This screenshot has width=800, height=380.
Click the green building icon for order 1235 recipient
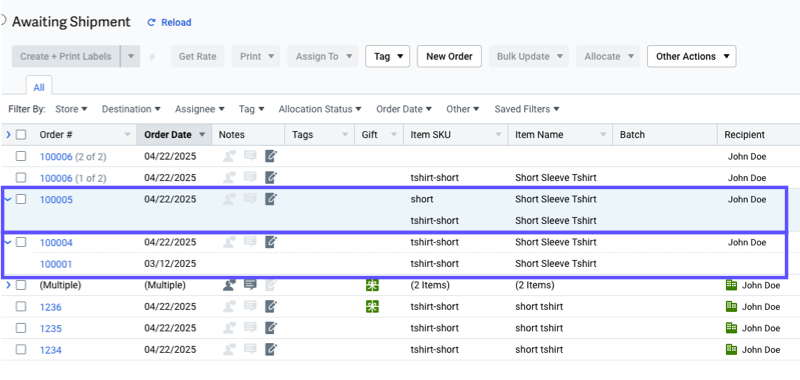[731, 328]
